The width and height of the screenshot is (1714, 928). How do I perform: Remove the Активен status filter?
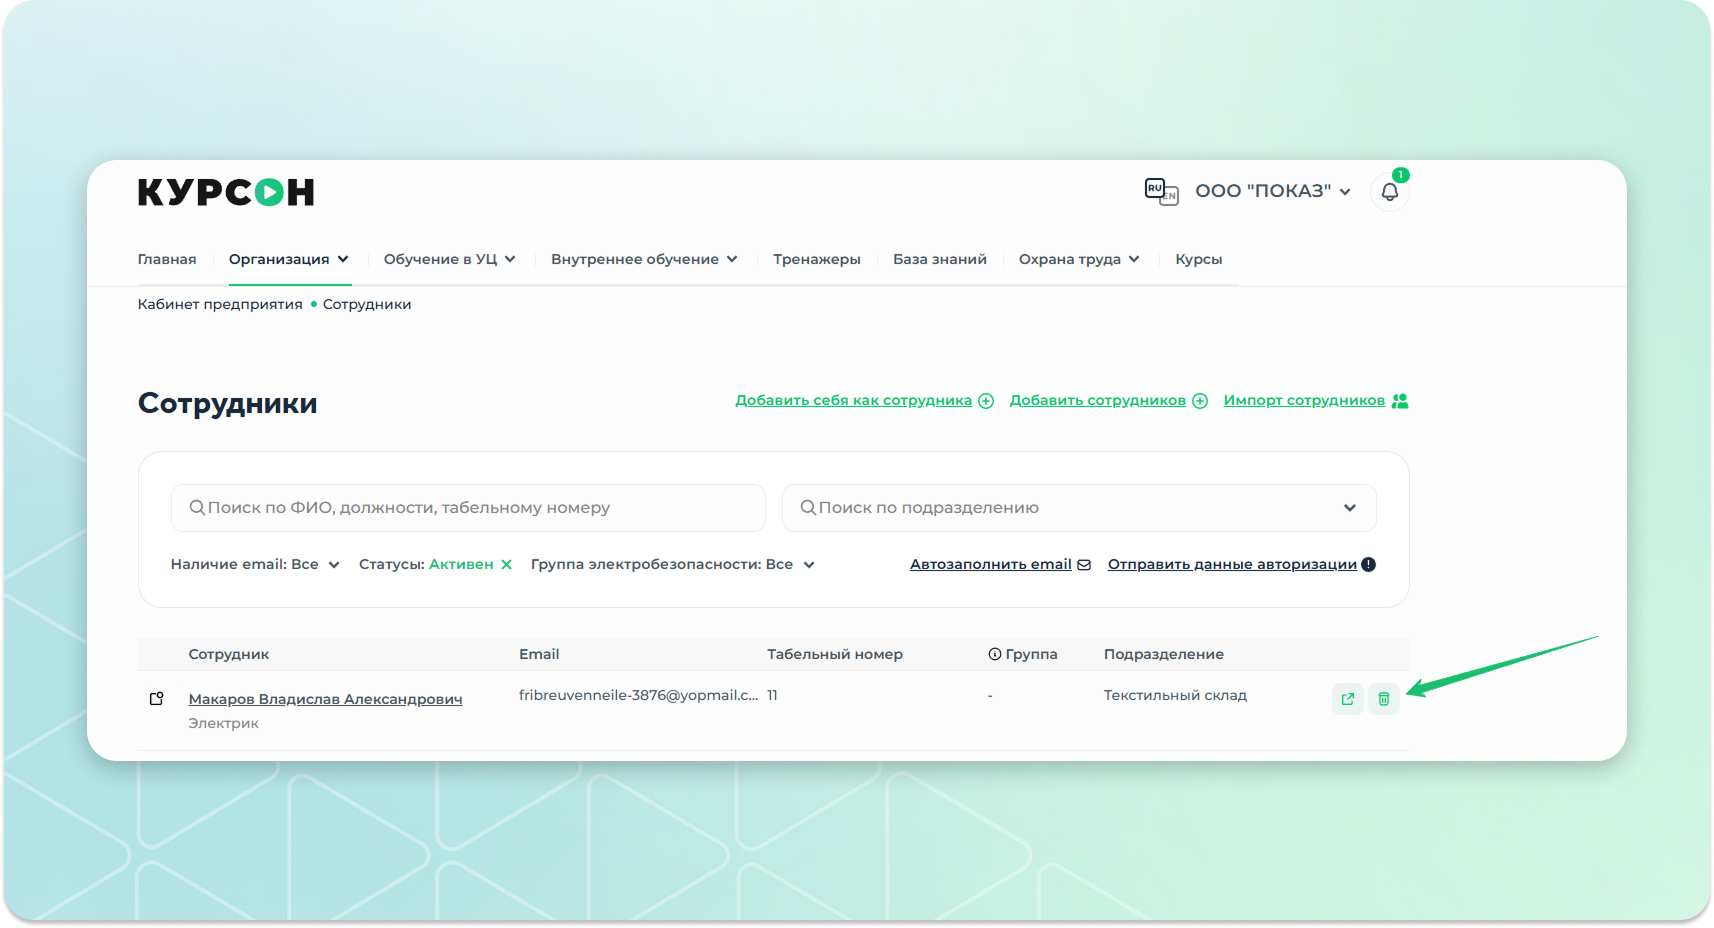(x=507, y=564)
